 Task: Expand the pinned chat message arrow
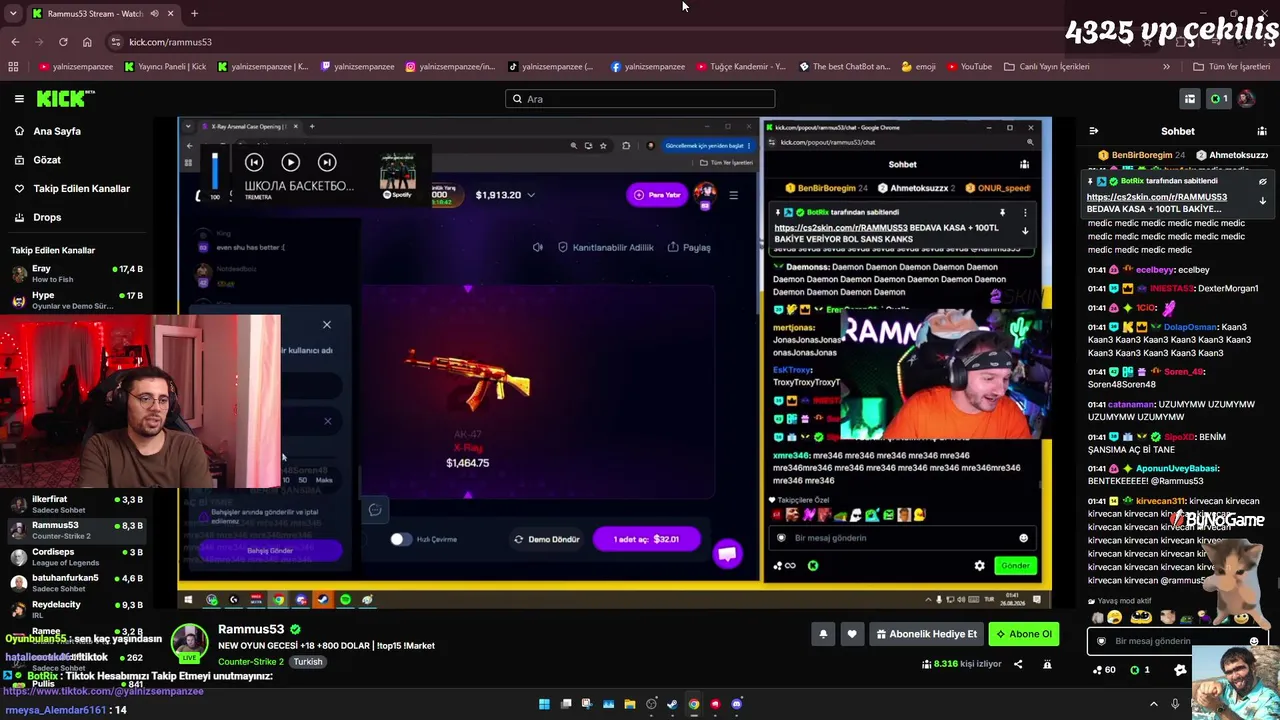[1263, 201]
